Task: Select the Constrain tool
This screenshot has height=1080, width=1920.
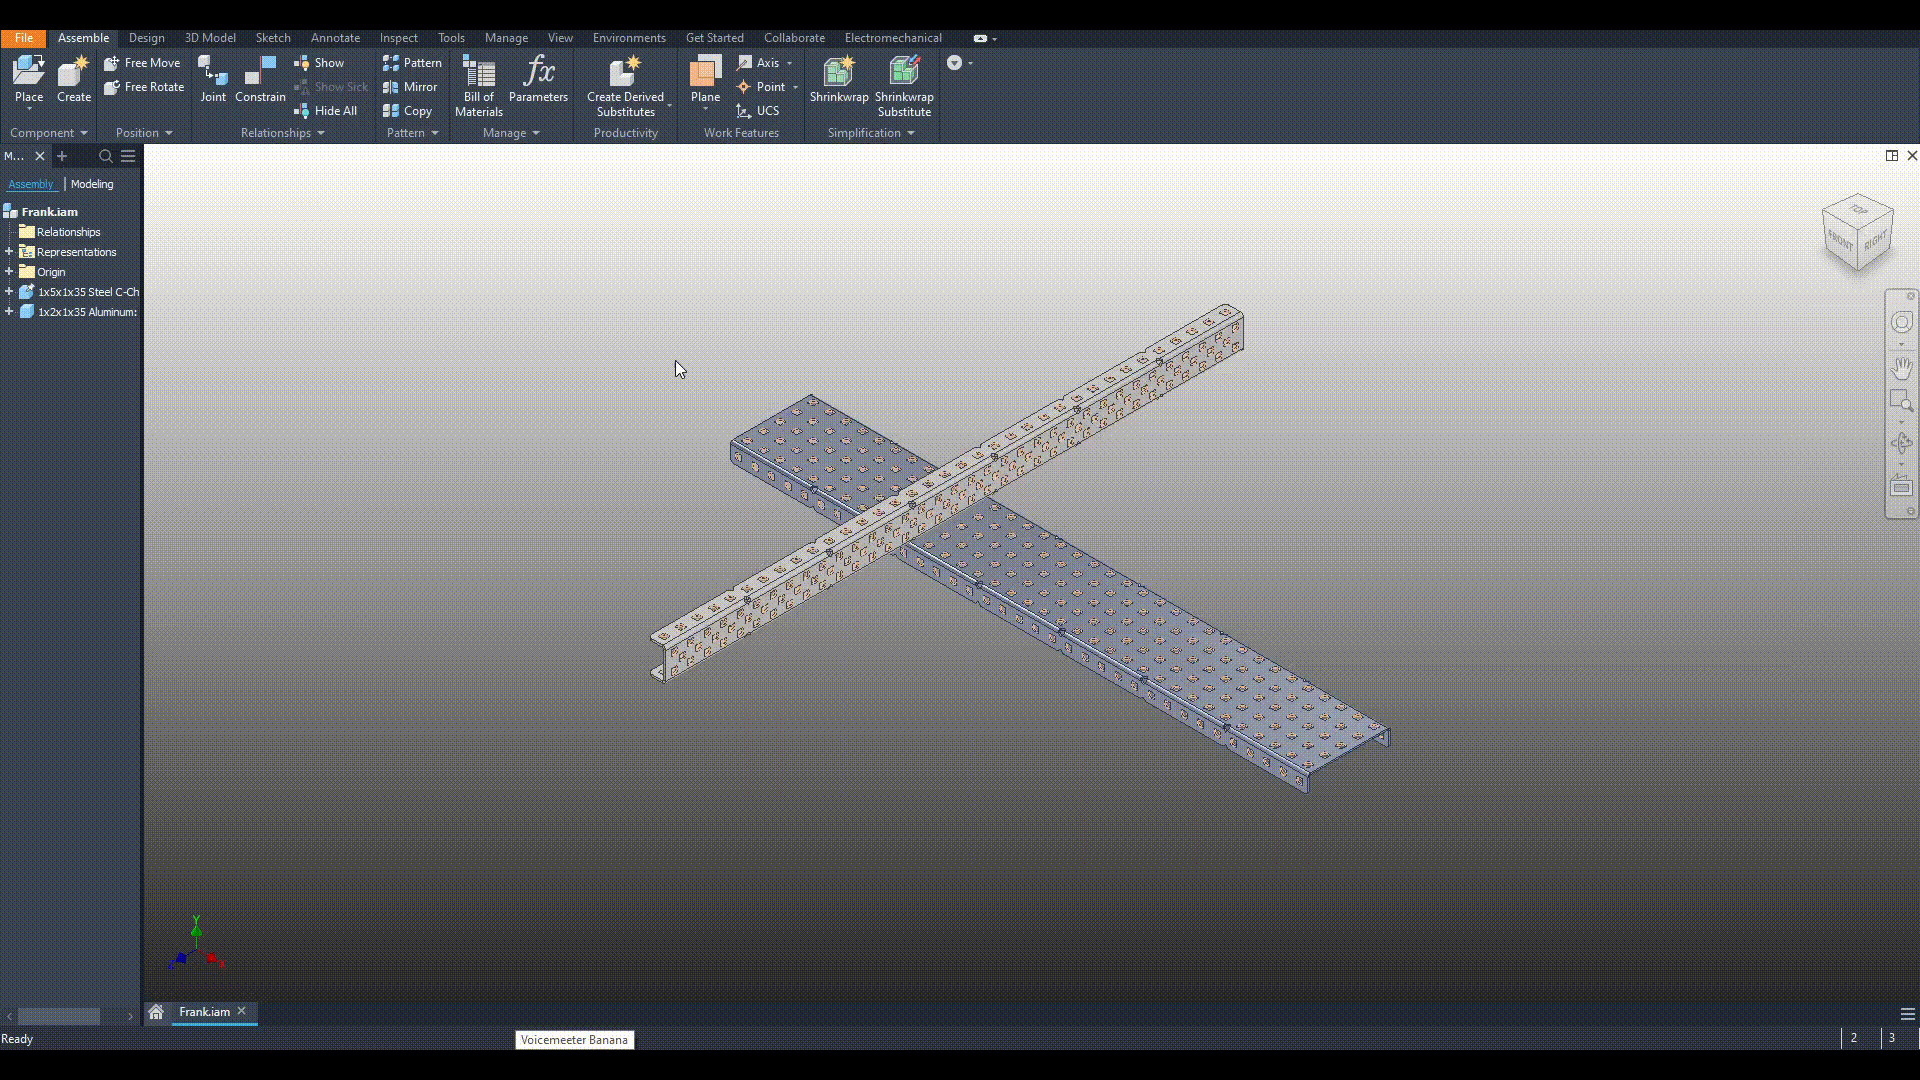Action: tap(260, 79)
